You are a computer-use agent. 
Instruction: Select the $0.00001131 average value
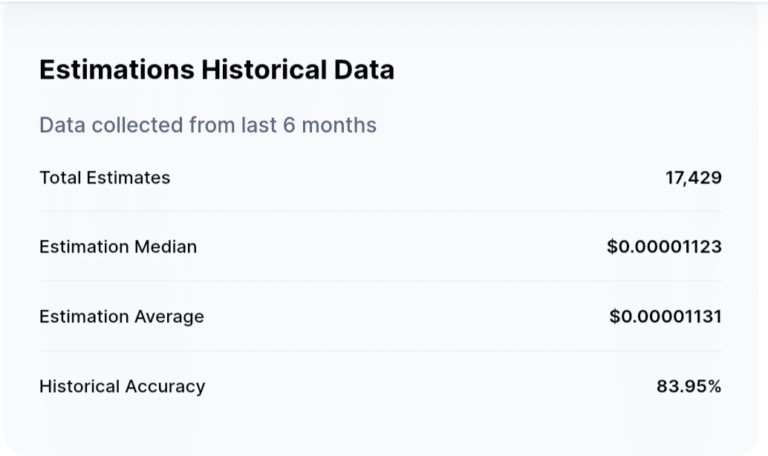(x=666, y=316)
